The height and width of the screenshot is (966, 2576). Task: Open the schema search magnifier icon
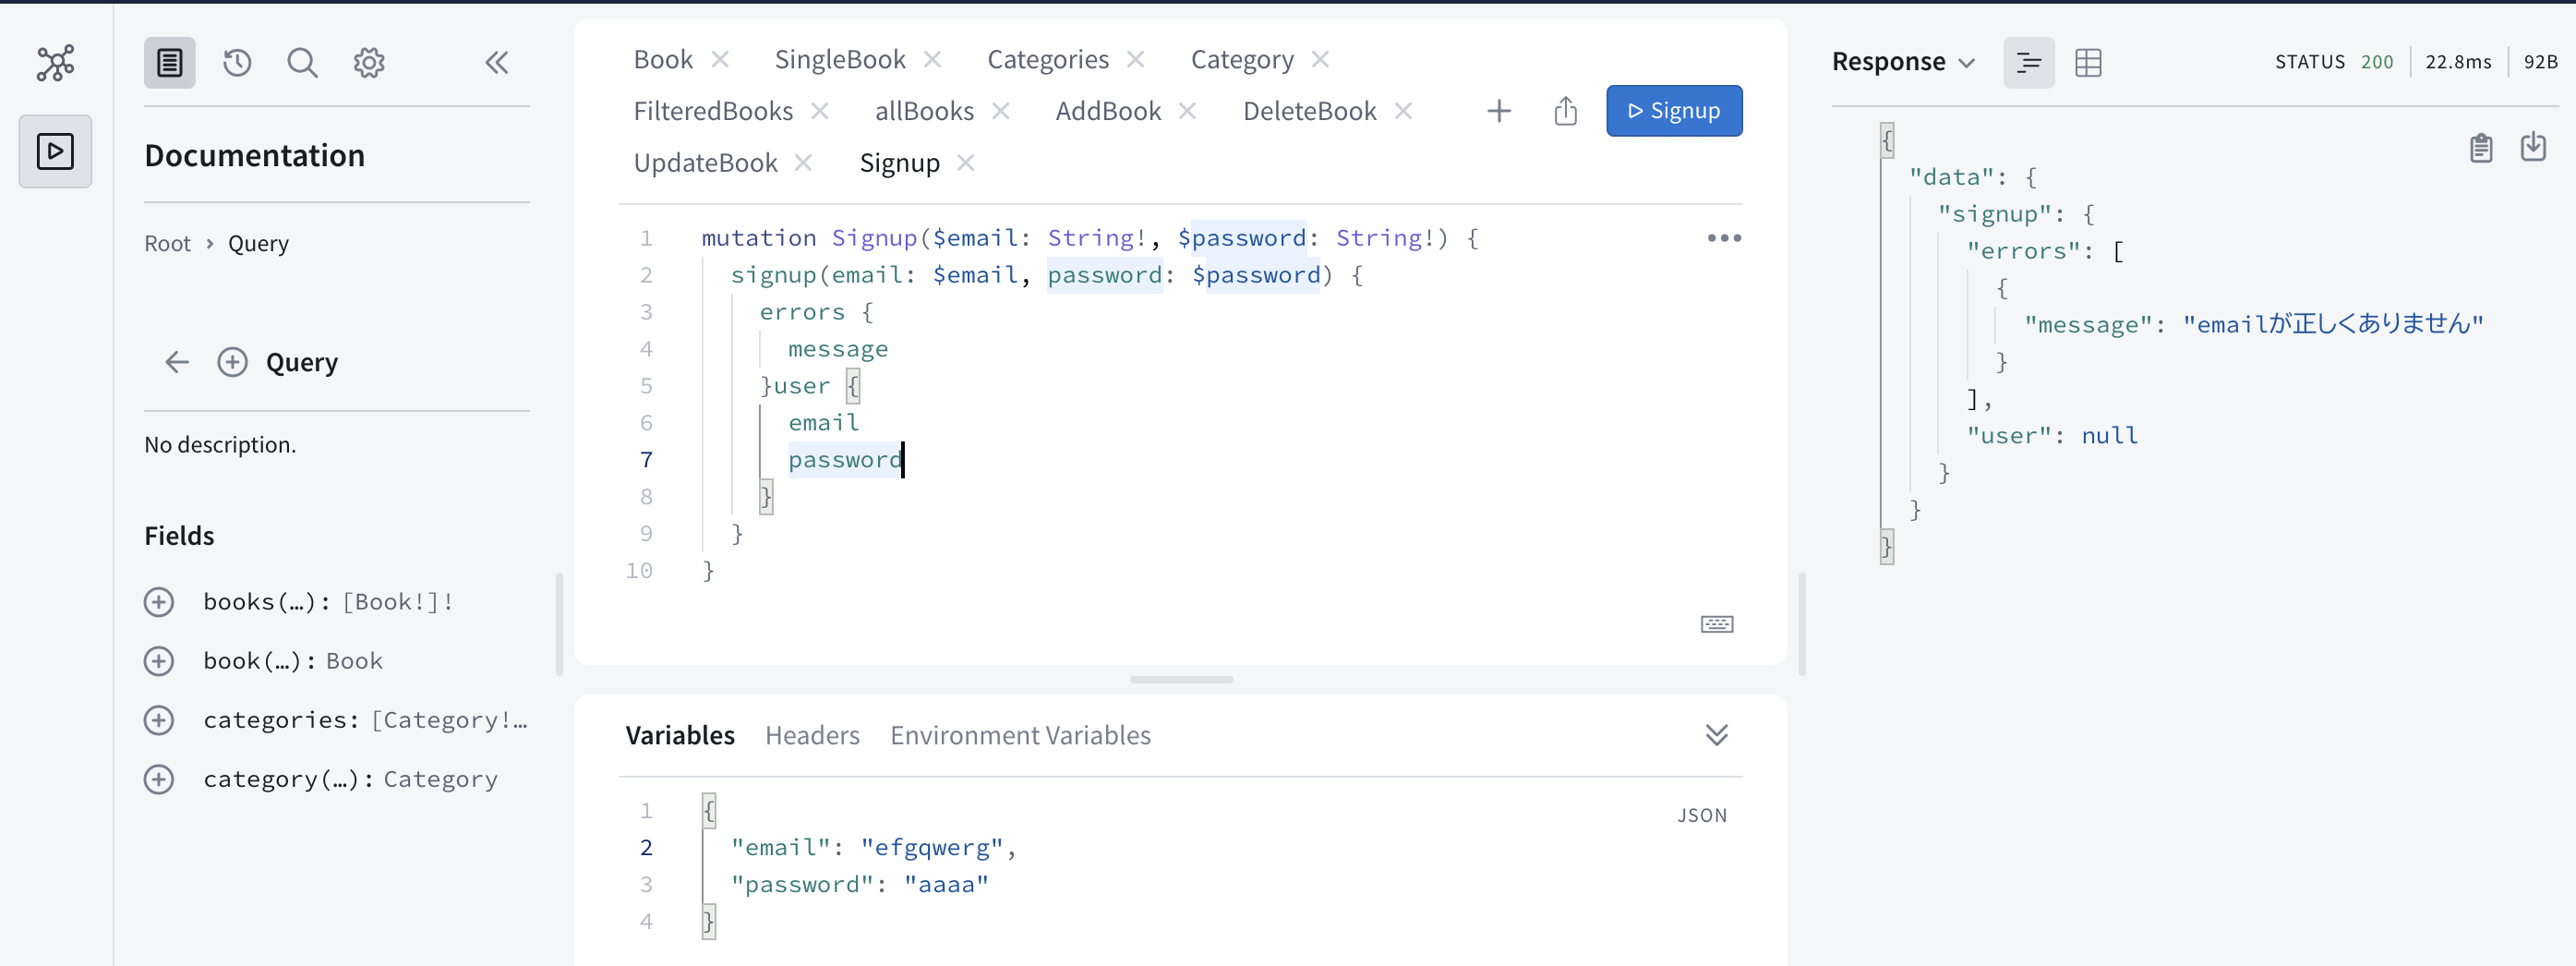click(x=302, y=63)
